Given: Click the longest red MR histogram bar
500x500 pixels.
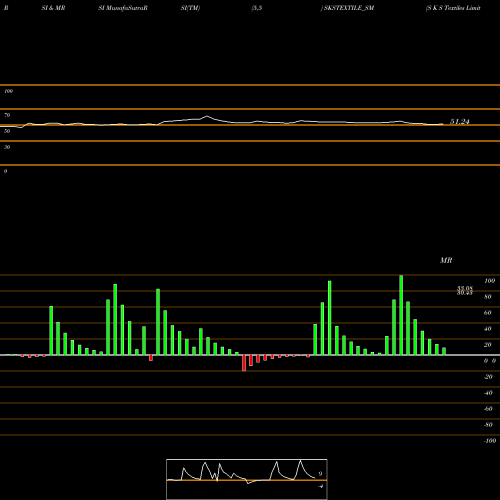Looking at the screenshot, I should click(244, 363).
